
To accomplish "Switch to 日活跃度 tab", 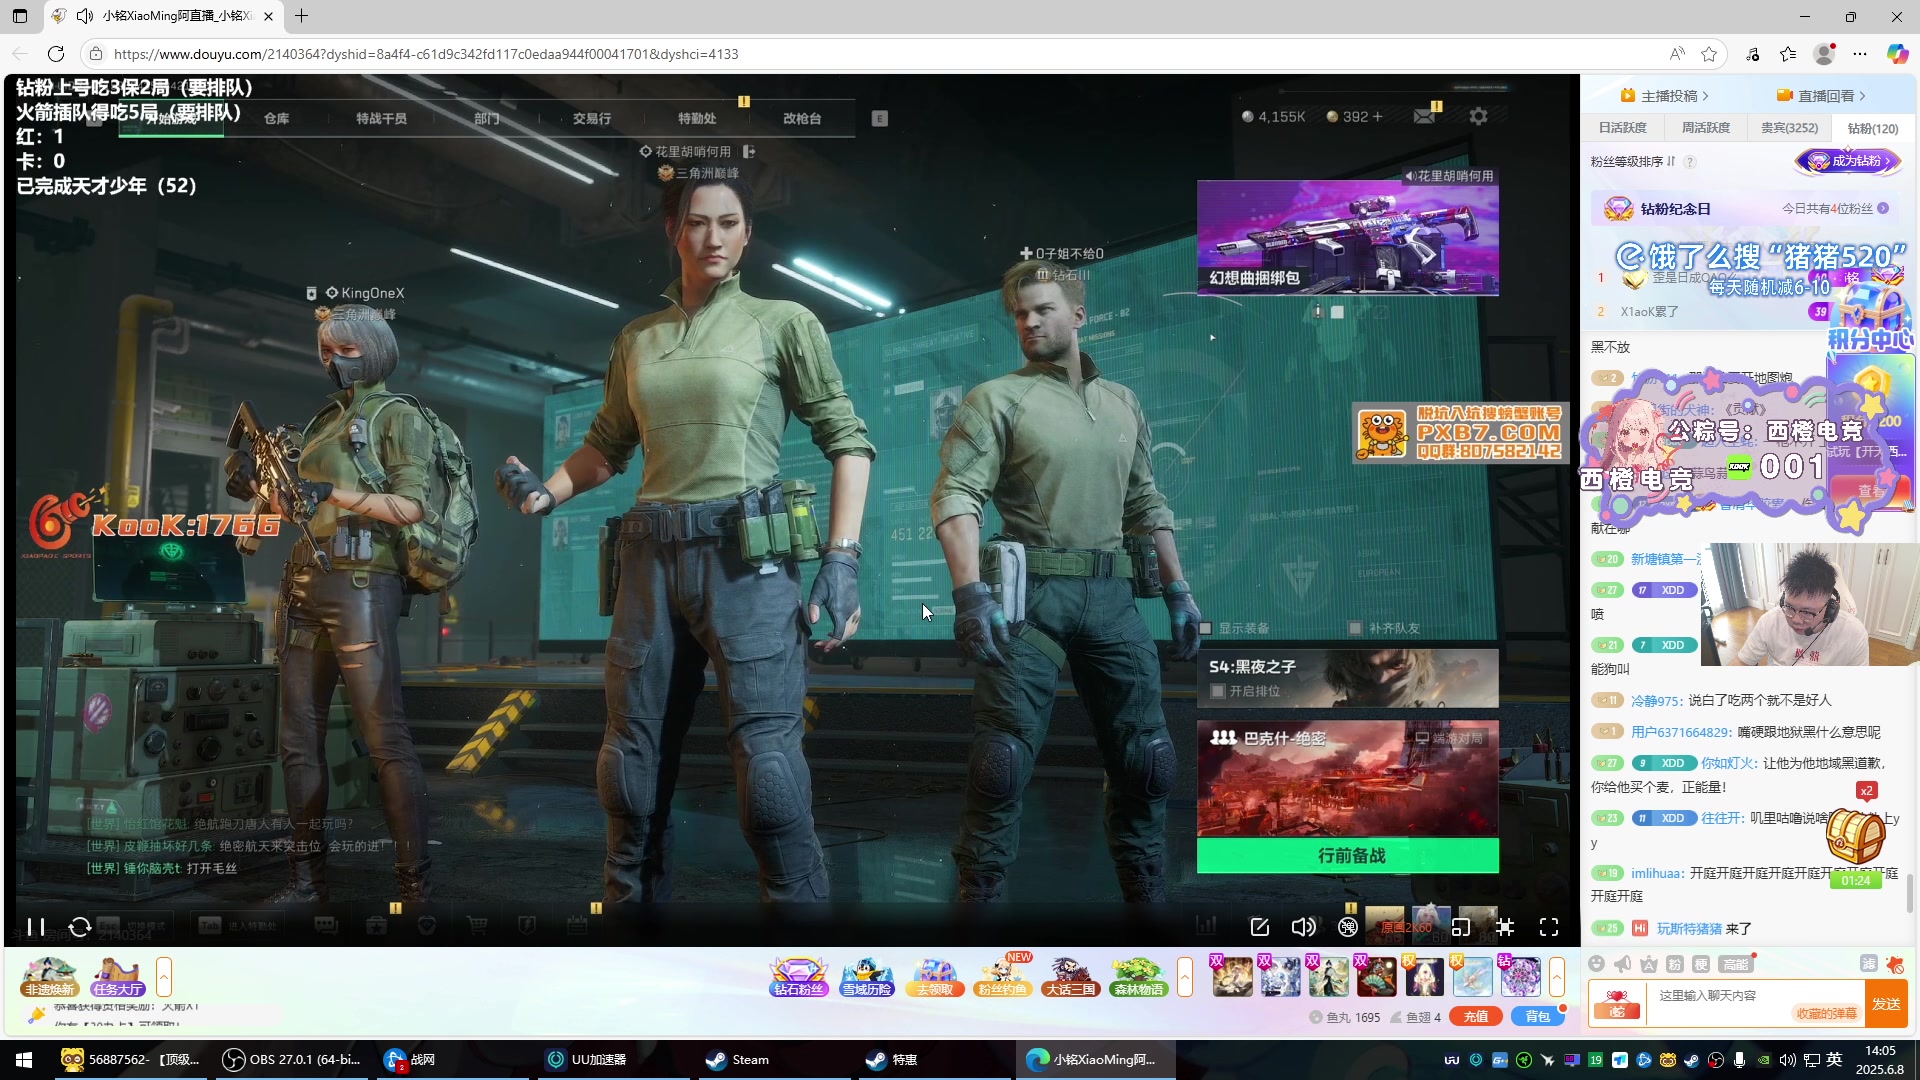I will pos(1622,128).
